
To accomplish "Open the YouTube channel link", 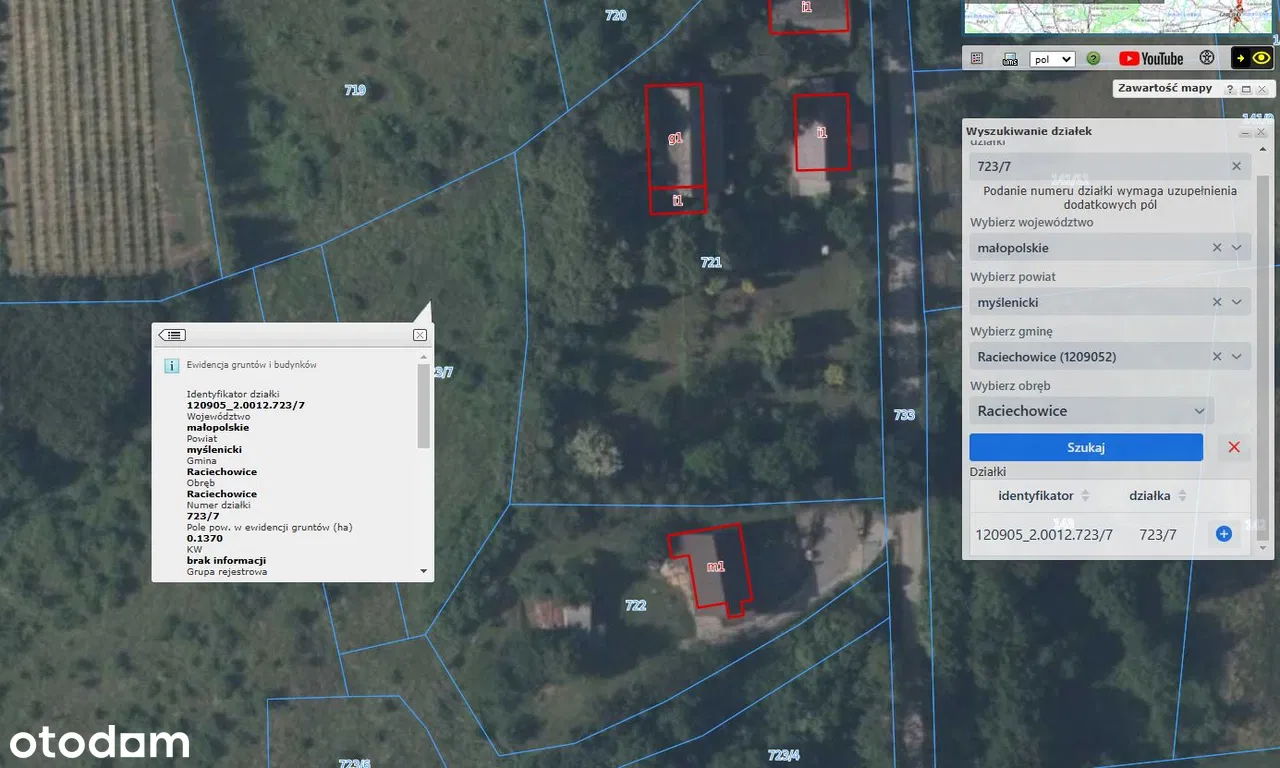I will tap(1150, 59).
